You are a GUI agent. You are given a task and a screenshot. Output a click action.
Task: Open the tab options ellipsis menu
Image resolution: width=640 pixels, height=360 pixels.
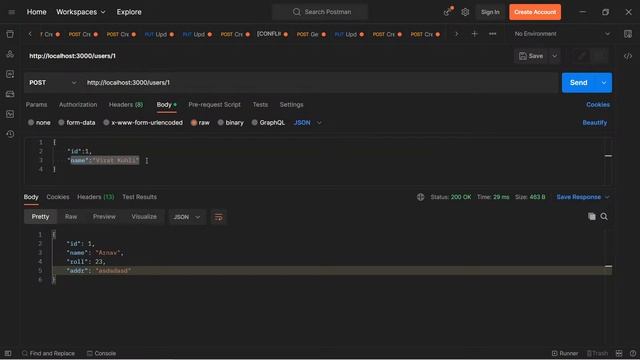coord(493,34)
